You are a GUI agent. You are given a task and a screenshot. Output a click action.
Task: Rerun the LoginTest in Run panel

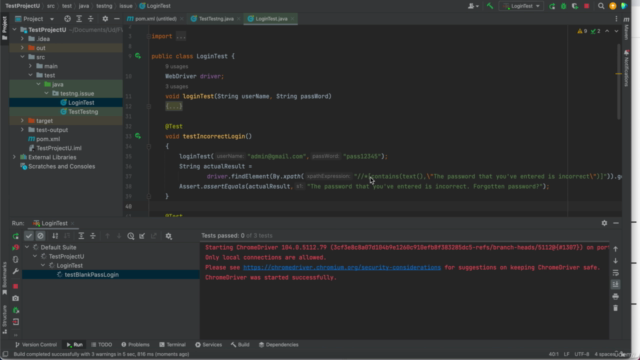16,236
